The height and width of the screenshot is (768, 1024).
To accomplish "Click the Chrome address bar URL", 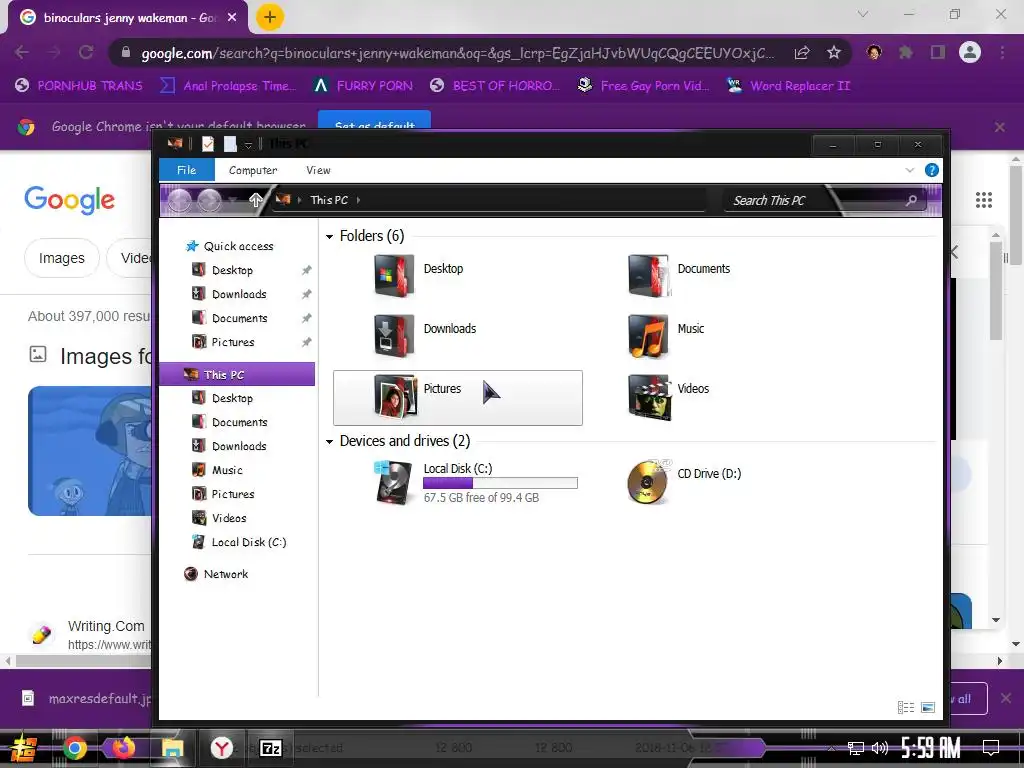I will tap(457, 53).
